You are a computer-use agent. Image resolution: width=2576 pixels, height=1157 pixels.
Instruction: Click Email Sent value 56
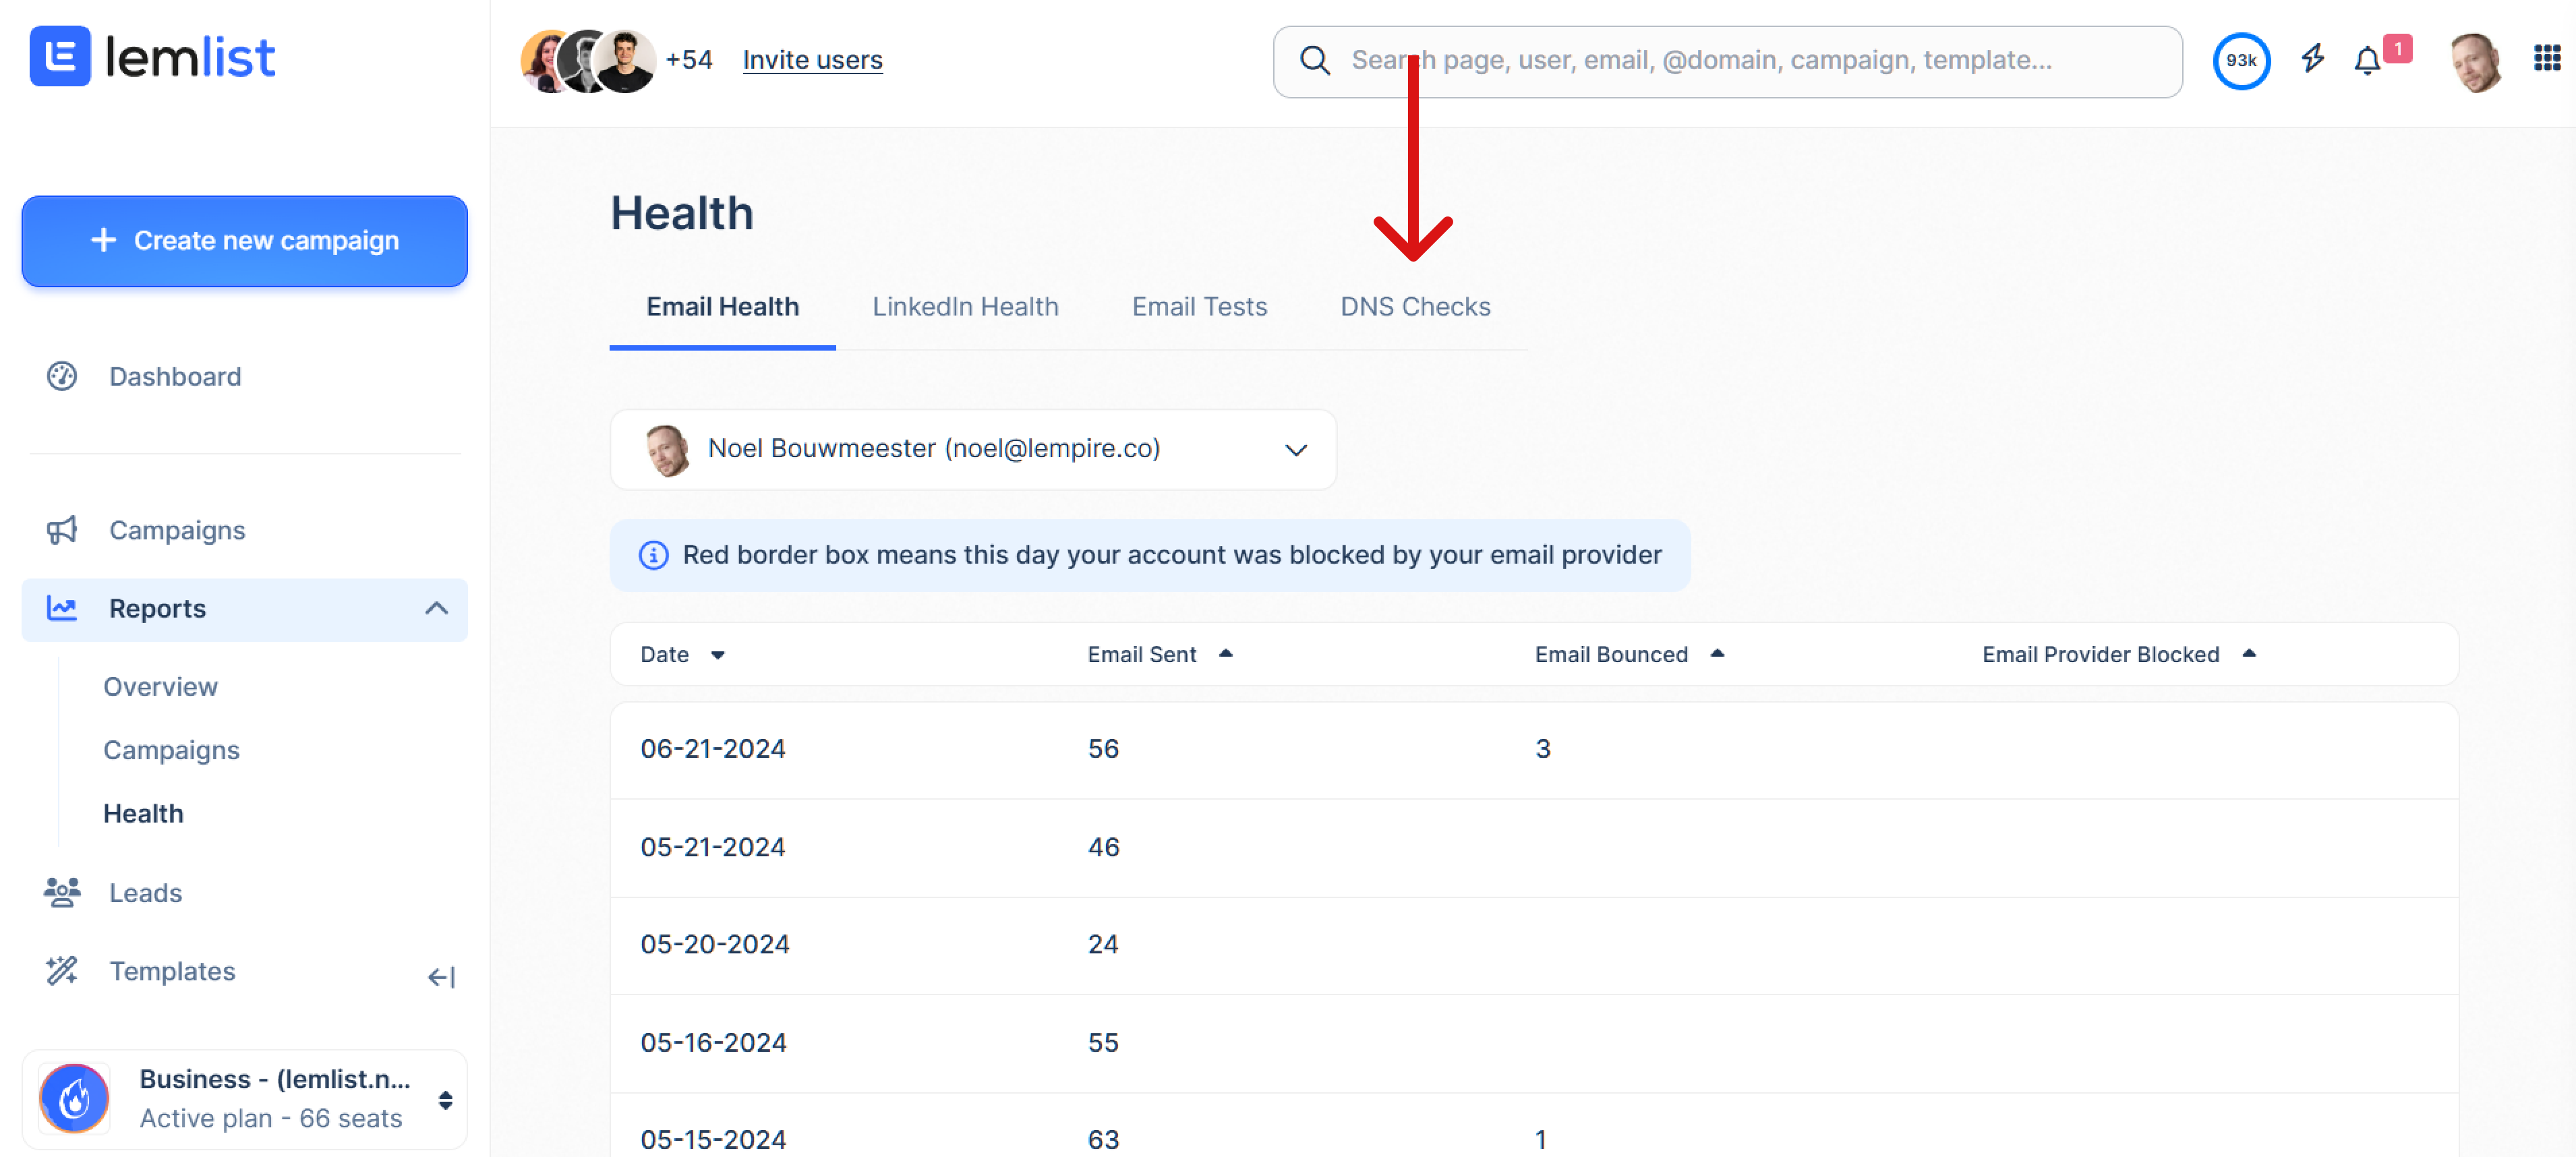[1103, 748]
